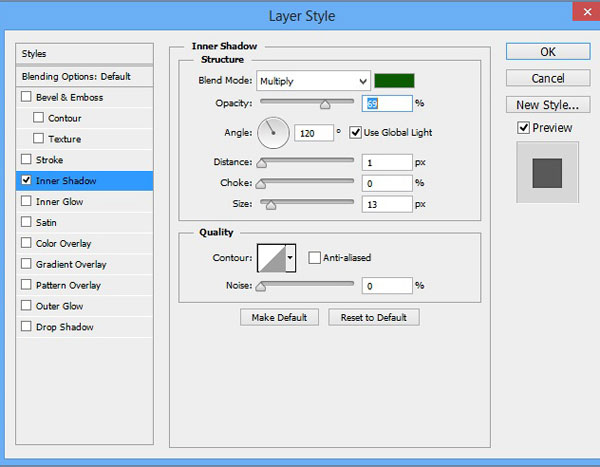Click the Reset to Default button

pyautogui.click(x=374, y=317)
